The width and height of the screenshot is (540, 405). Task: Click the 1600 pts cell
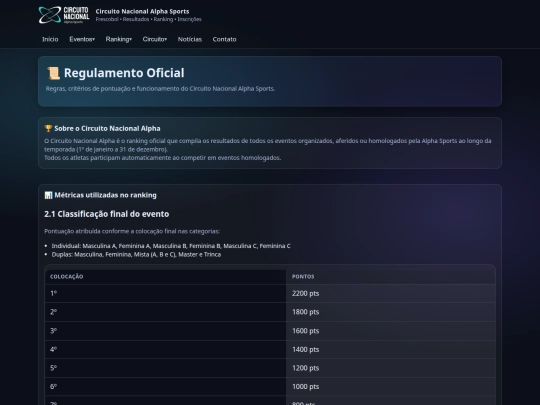point(391,331)
